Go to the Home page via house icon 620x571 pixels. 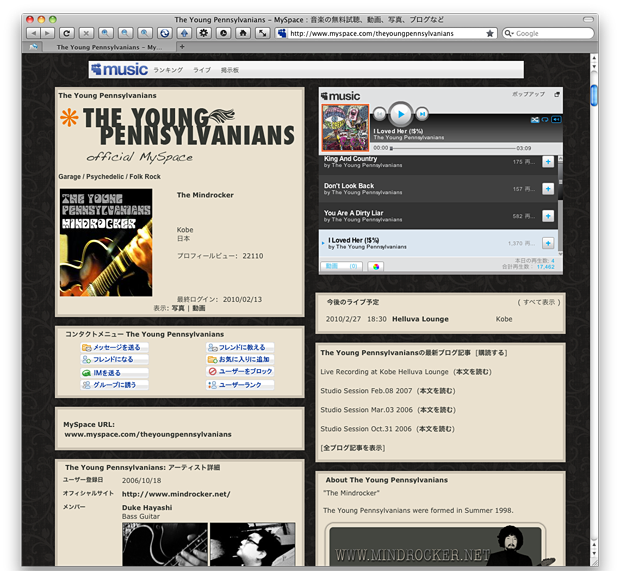[x=243, y=33]
